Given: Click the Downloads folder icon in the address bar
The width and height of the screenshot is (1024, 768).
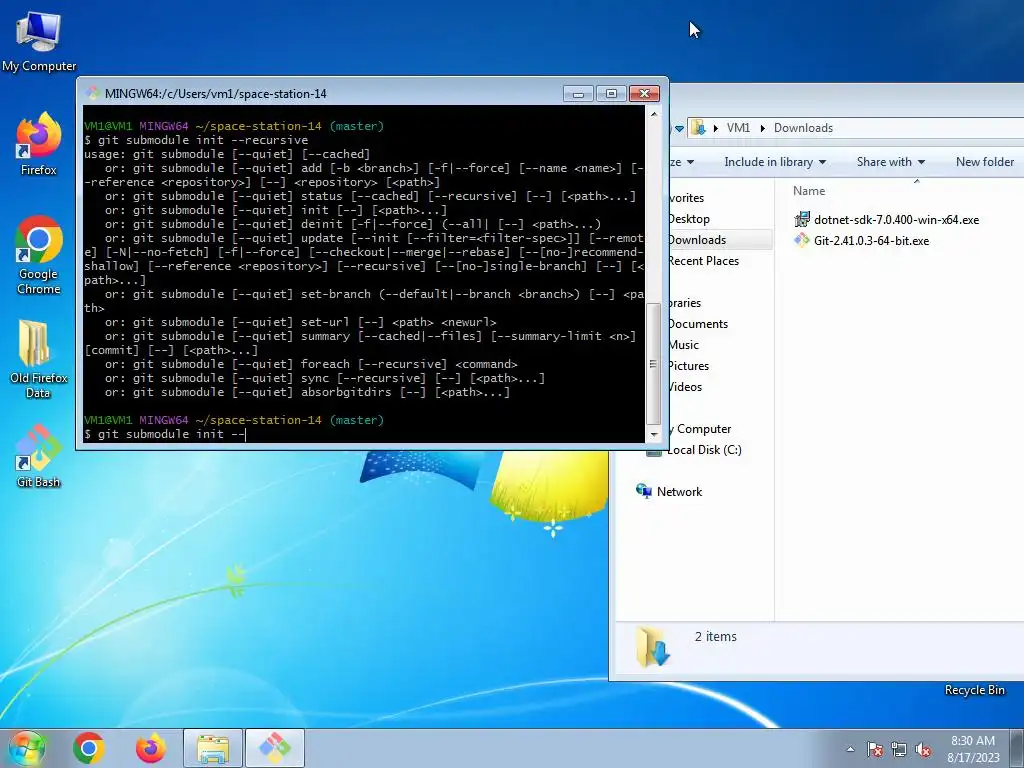Looking at the screenshot, I should pos(698,127).
